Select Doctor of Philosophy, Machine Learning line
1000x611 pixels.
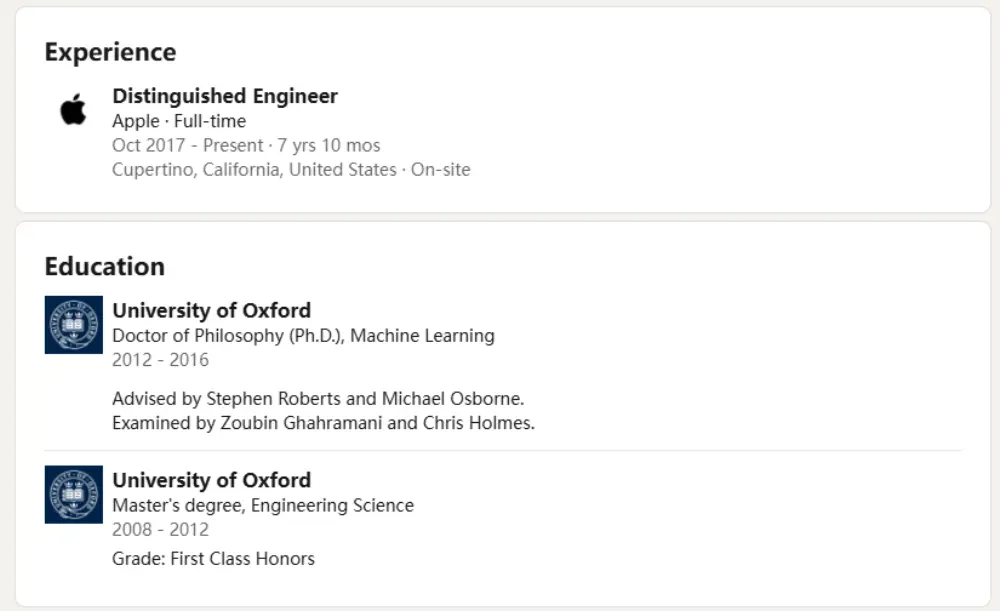coord(303,335)
